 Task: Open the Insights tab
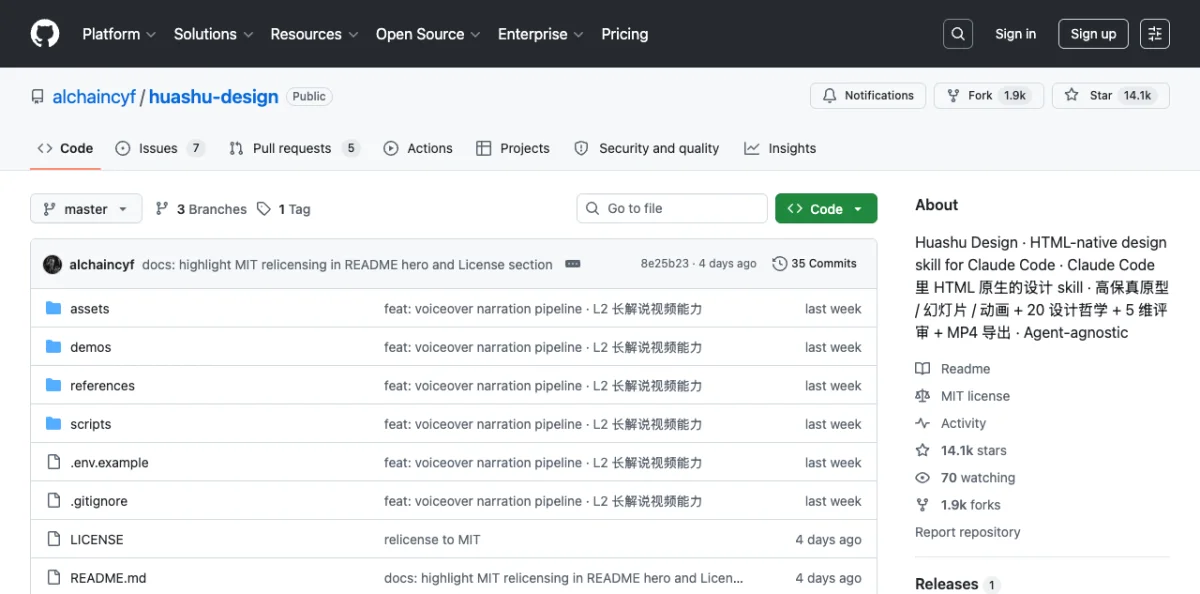(780, 148)
